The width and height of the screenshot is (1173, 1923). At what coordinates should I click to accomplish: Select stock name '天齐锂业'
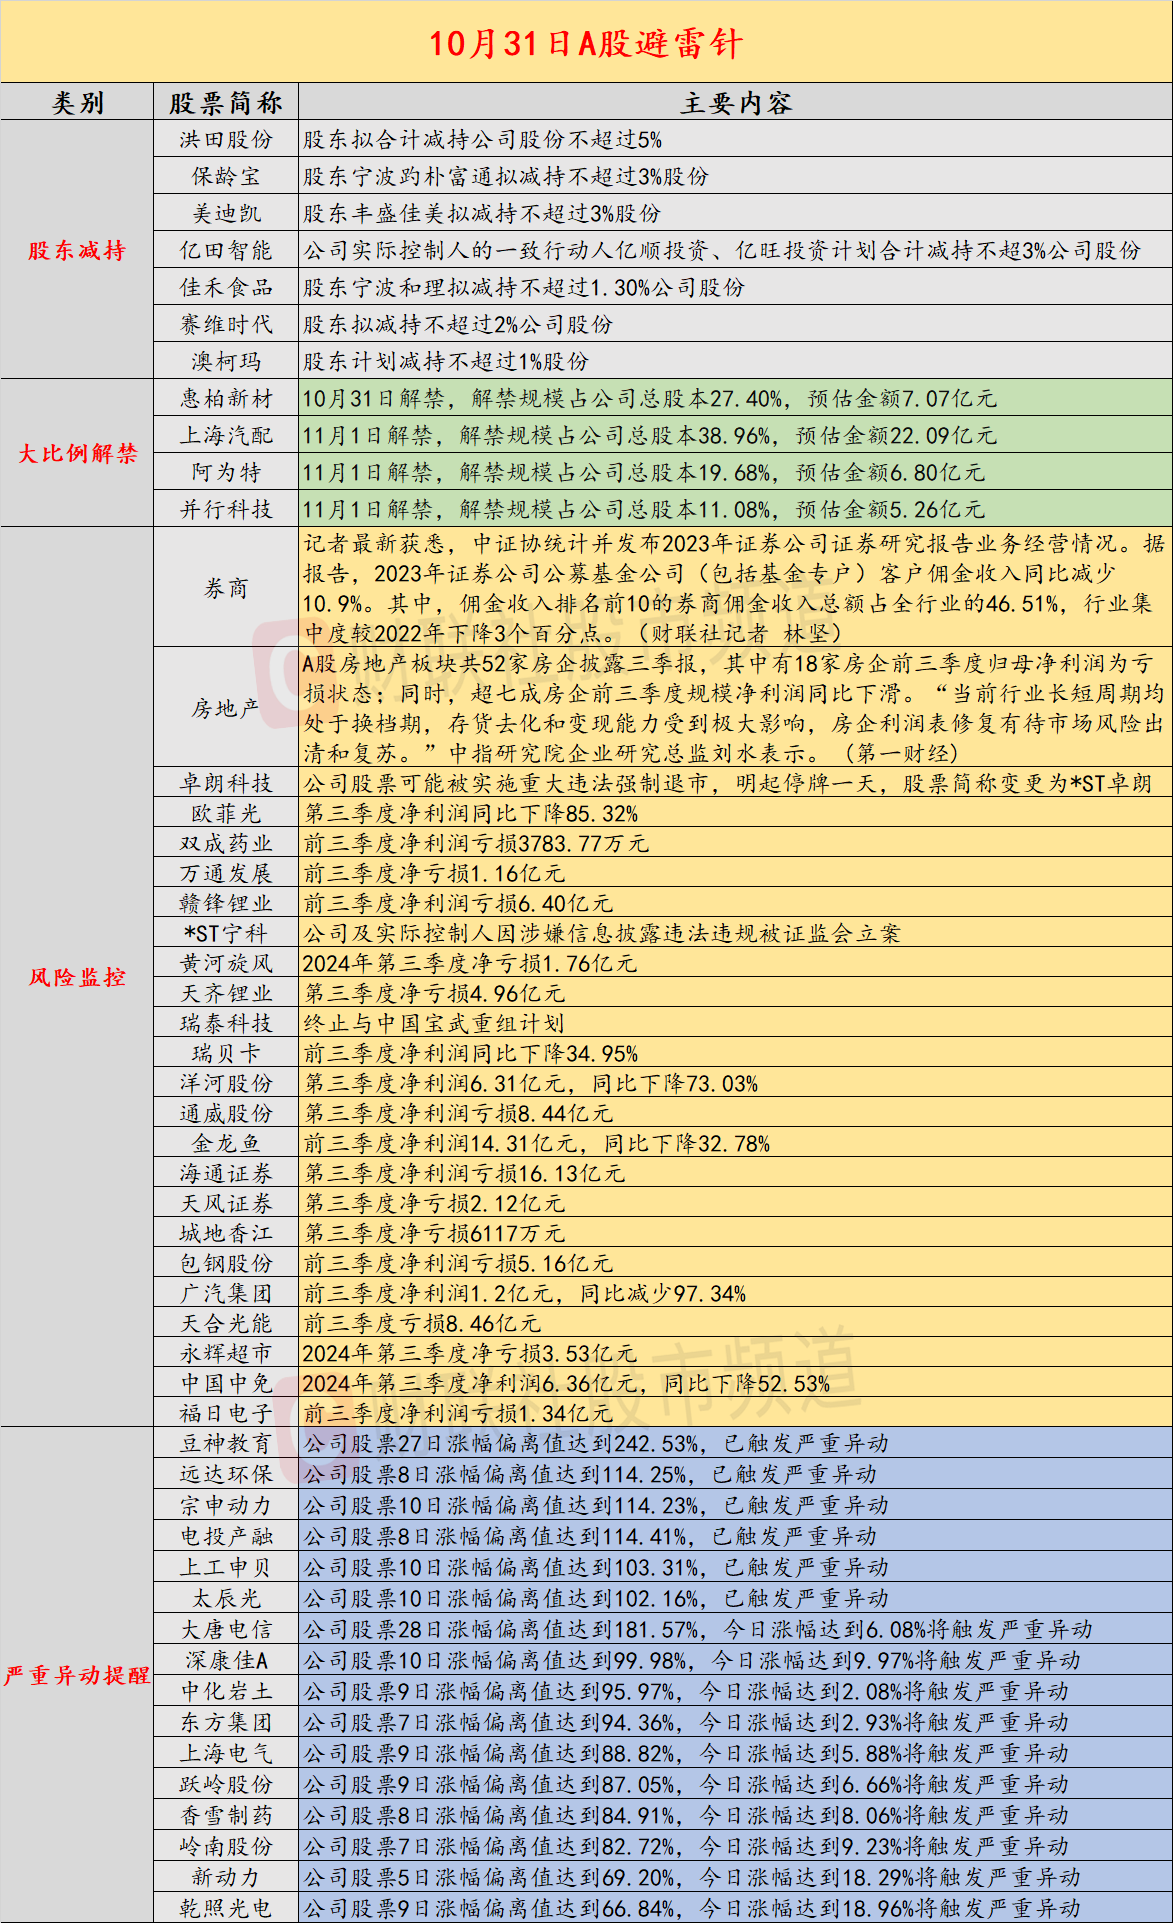coord(226,994)
